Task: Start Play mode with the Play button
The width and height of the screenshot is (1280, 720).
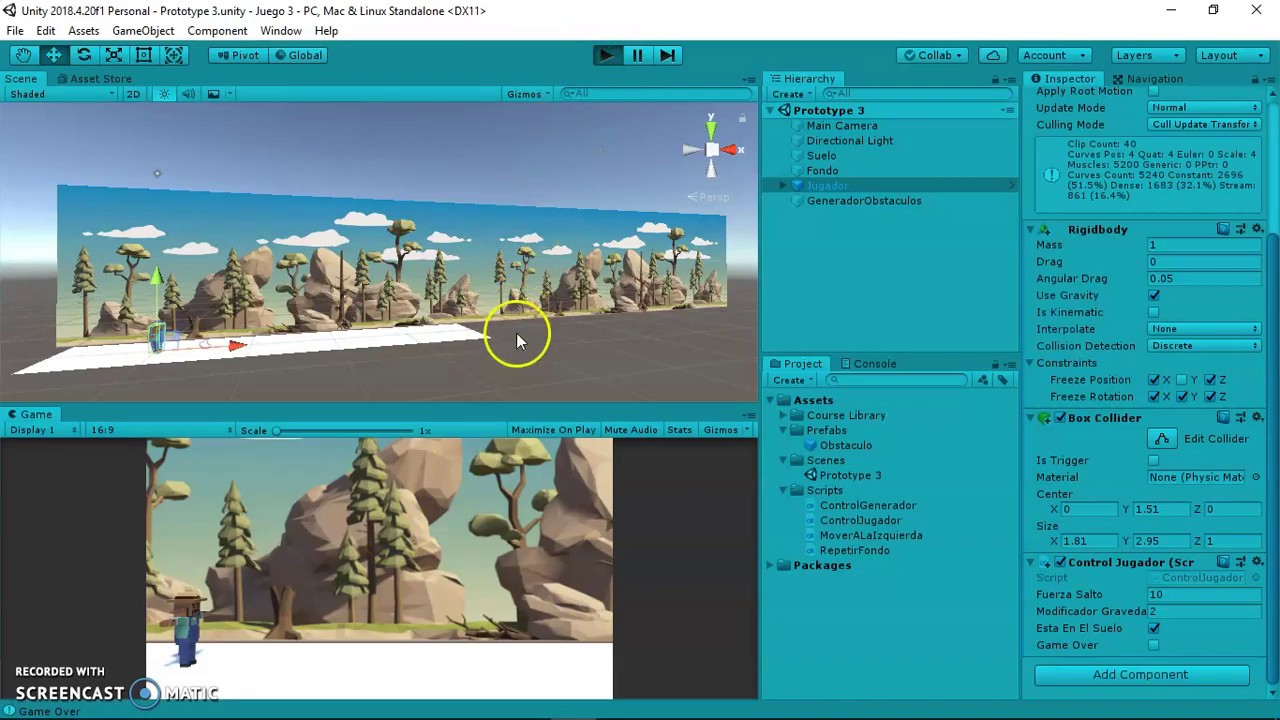Action: pyautogui.click(x=606, y=55)
